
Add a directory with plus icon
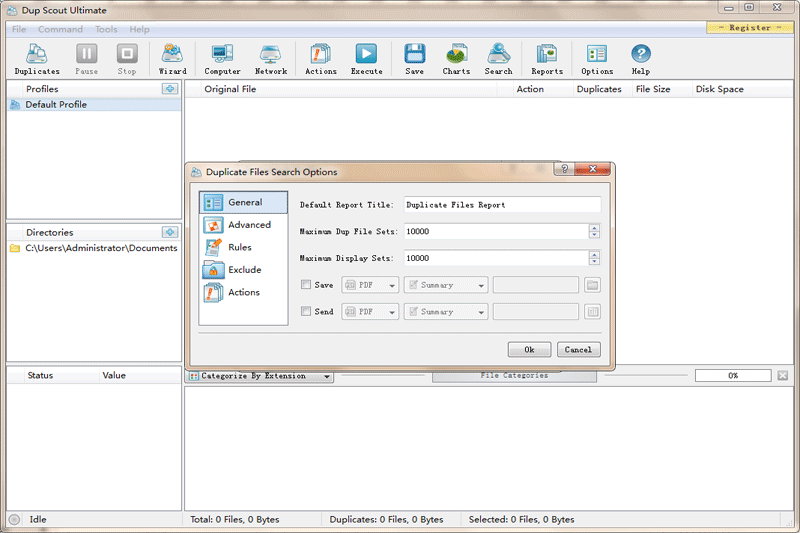pyautogui.click(x=170, y=232)
